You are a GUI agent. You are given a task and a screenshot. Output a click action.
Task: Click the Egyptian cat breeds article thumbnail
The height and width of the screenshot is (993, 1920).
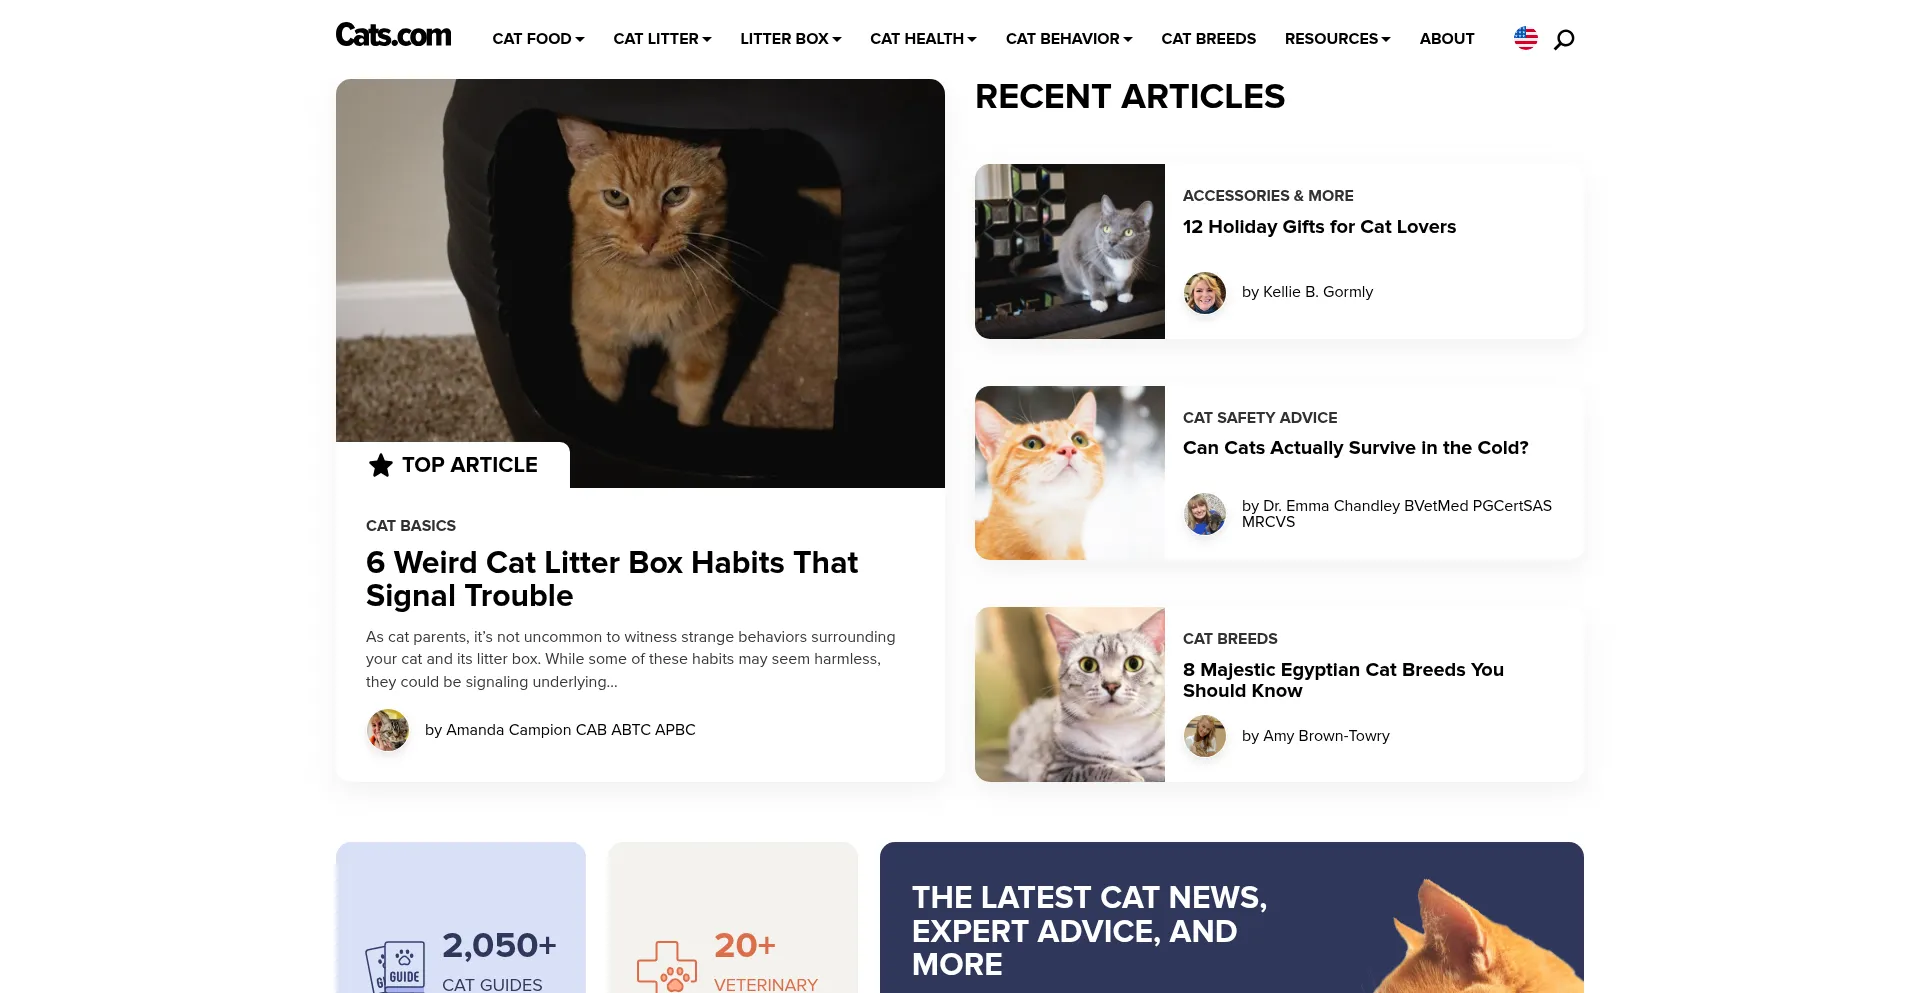click(1070, 694)
